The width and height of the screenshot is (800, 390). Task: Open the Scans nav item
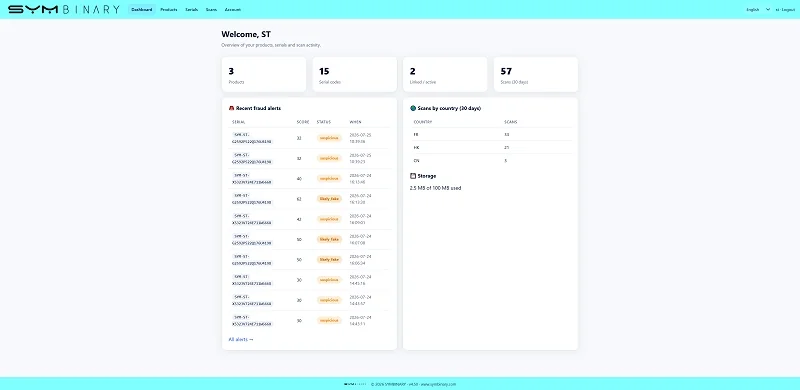click(211, 9)
